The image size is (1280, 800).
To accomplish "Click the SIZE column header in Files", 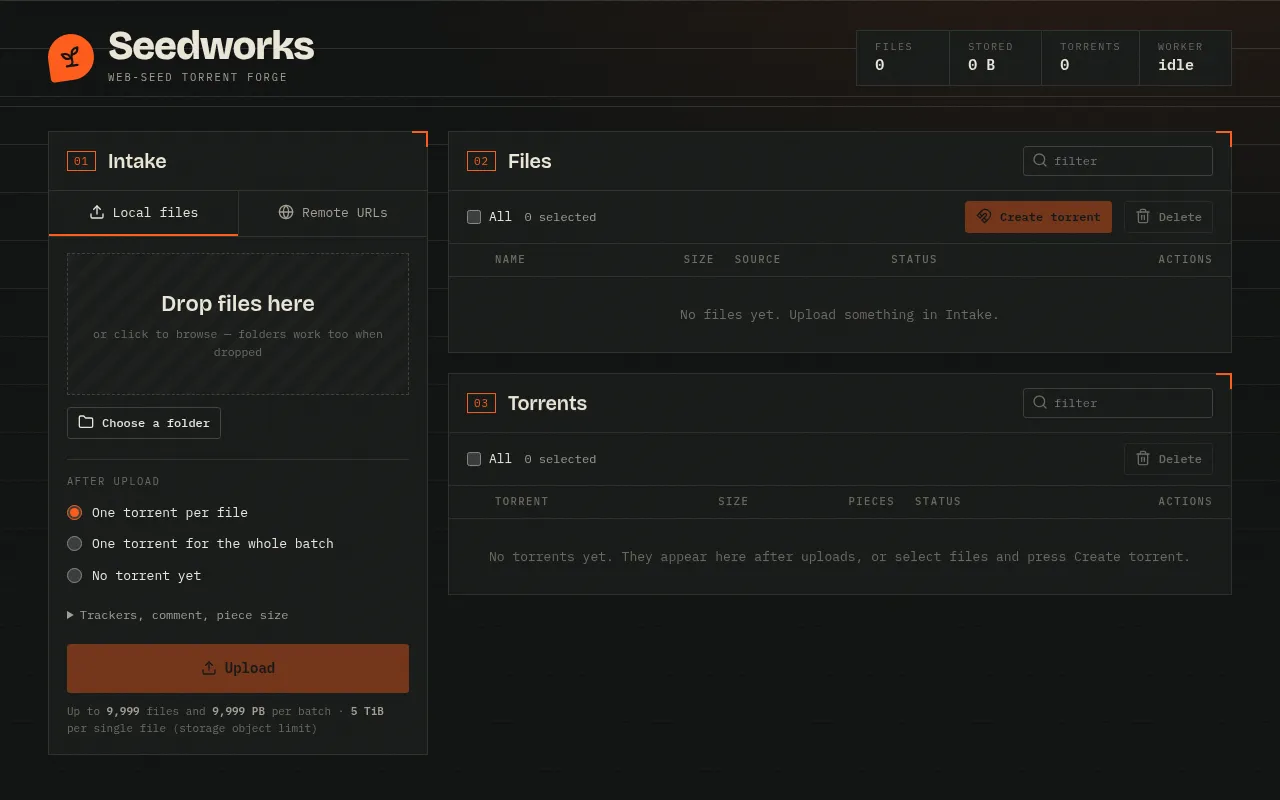I will 699,259.
